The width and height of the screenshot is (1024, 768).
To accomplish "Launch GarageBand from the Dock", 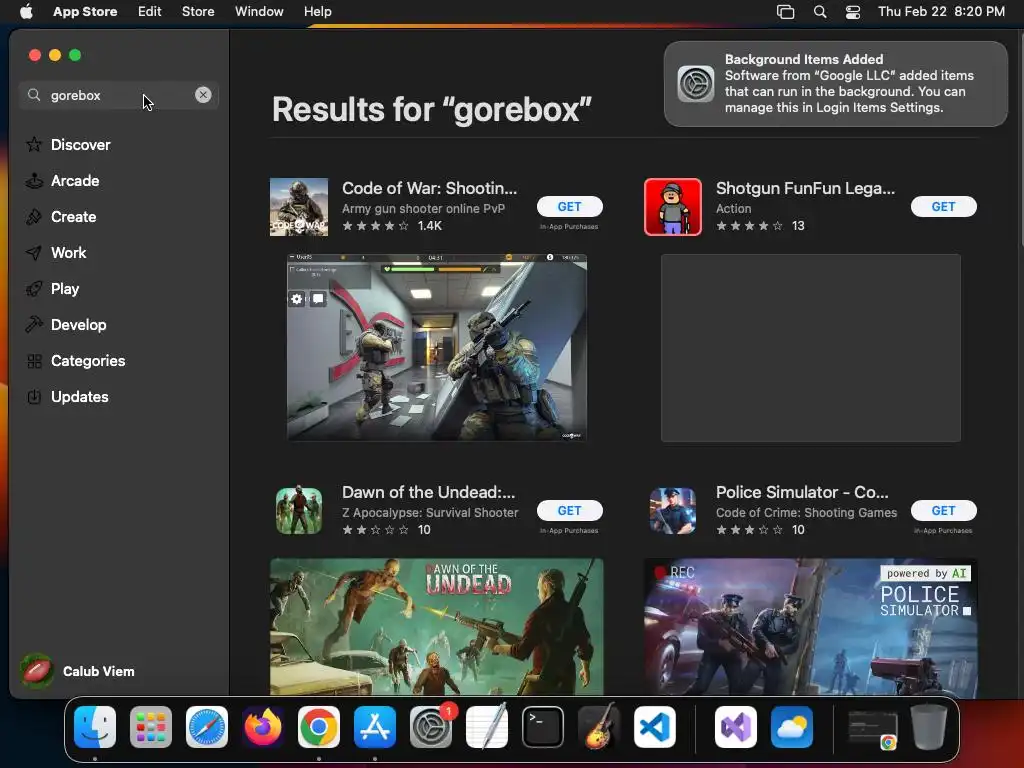I will tap(599, 727).
